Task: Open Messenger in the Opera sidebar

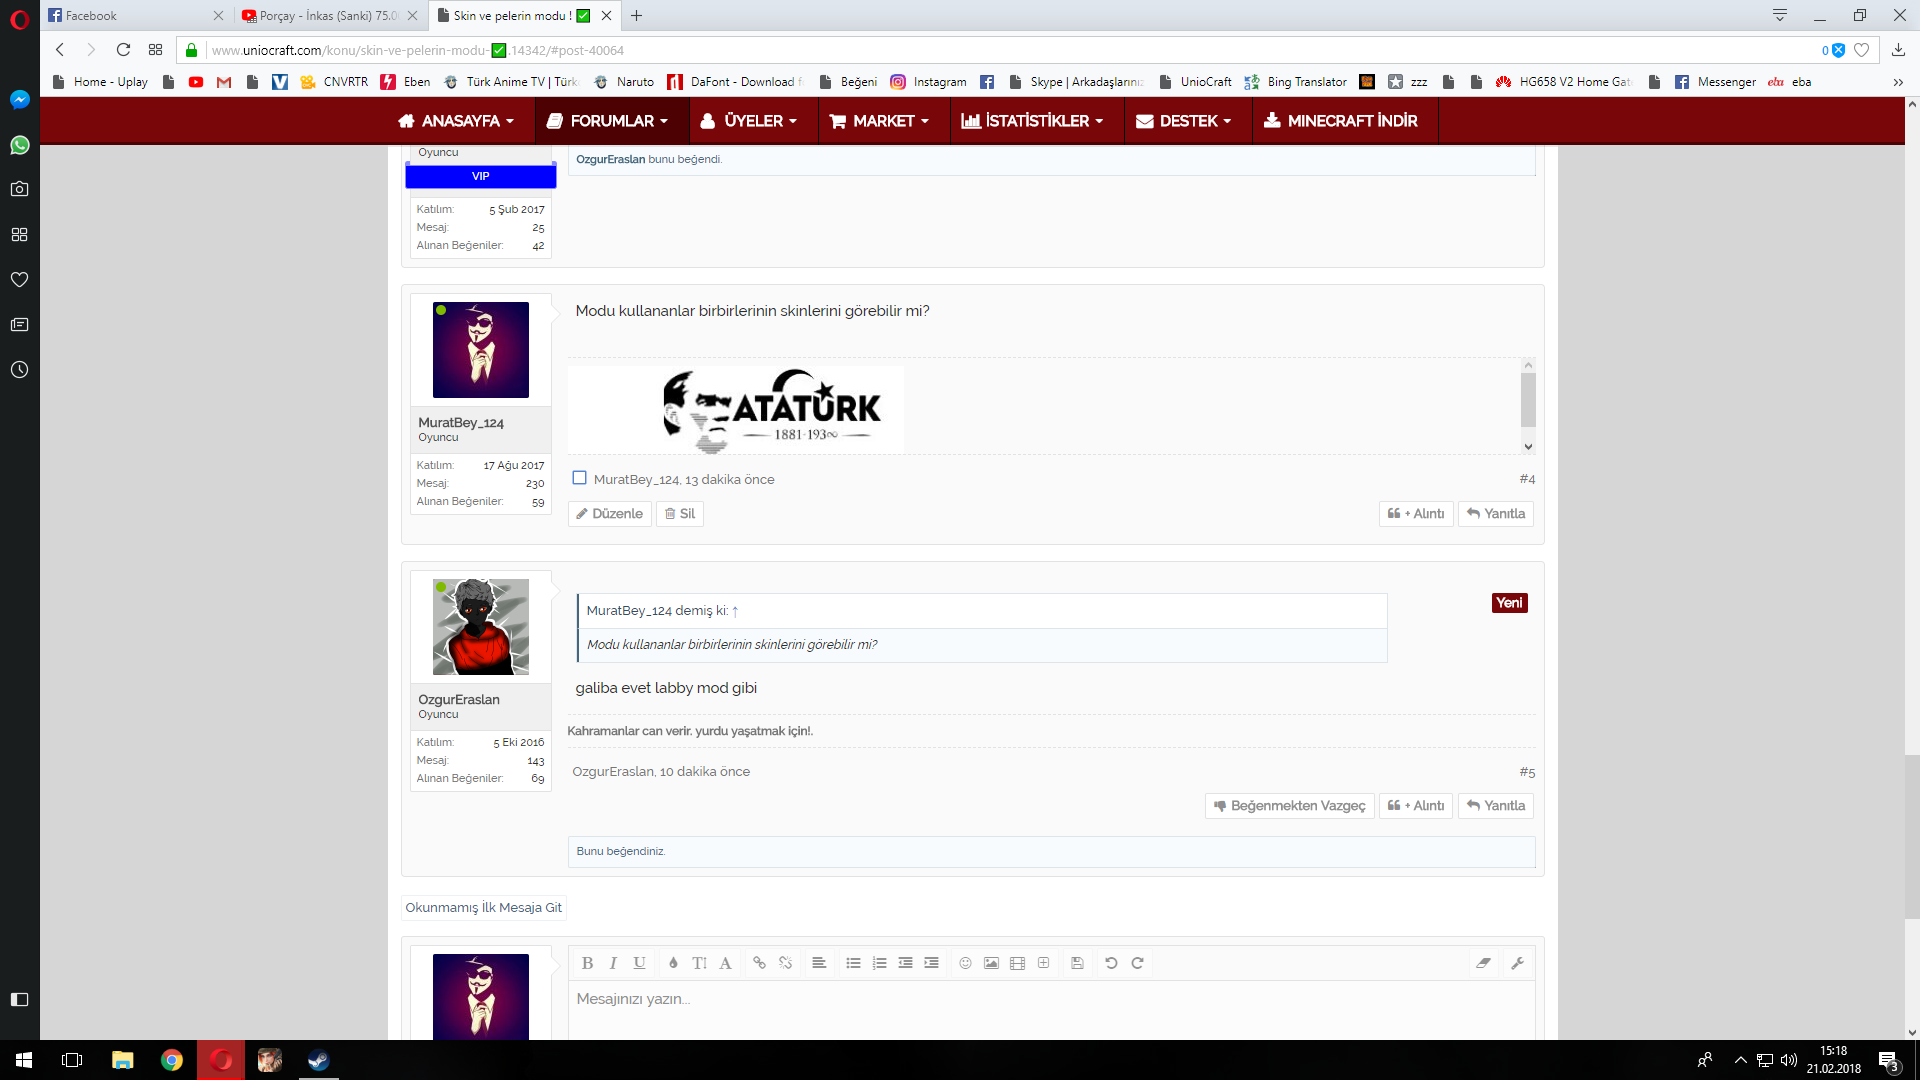Action: click(20, 100)
